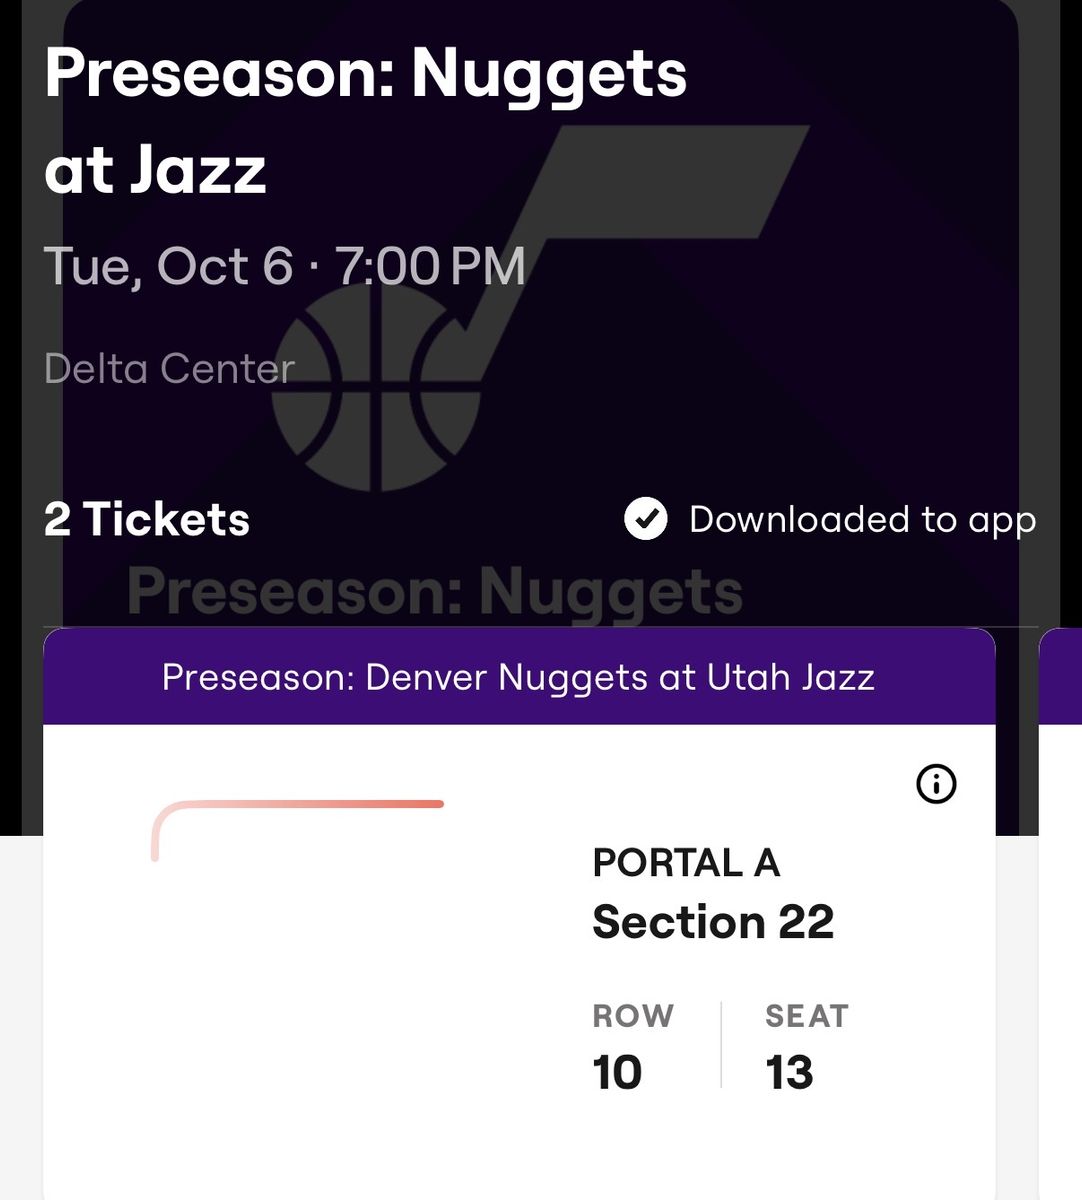
Task: Select the purple Denver Nuggets at Utah Jazz banner
Action: coord(519,677)
